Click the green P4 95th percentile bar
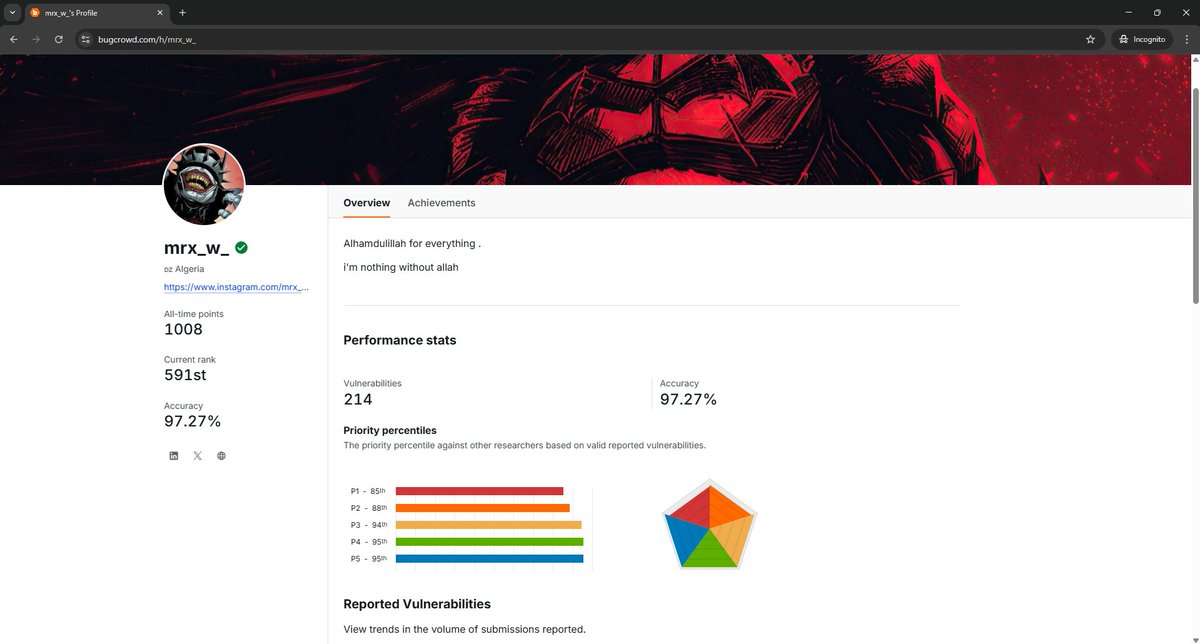The width and height of the screenshot is (1200, 644). (x=489, y=542)
